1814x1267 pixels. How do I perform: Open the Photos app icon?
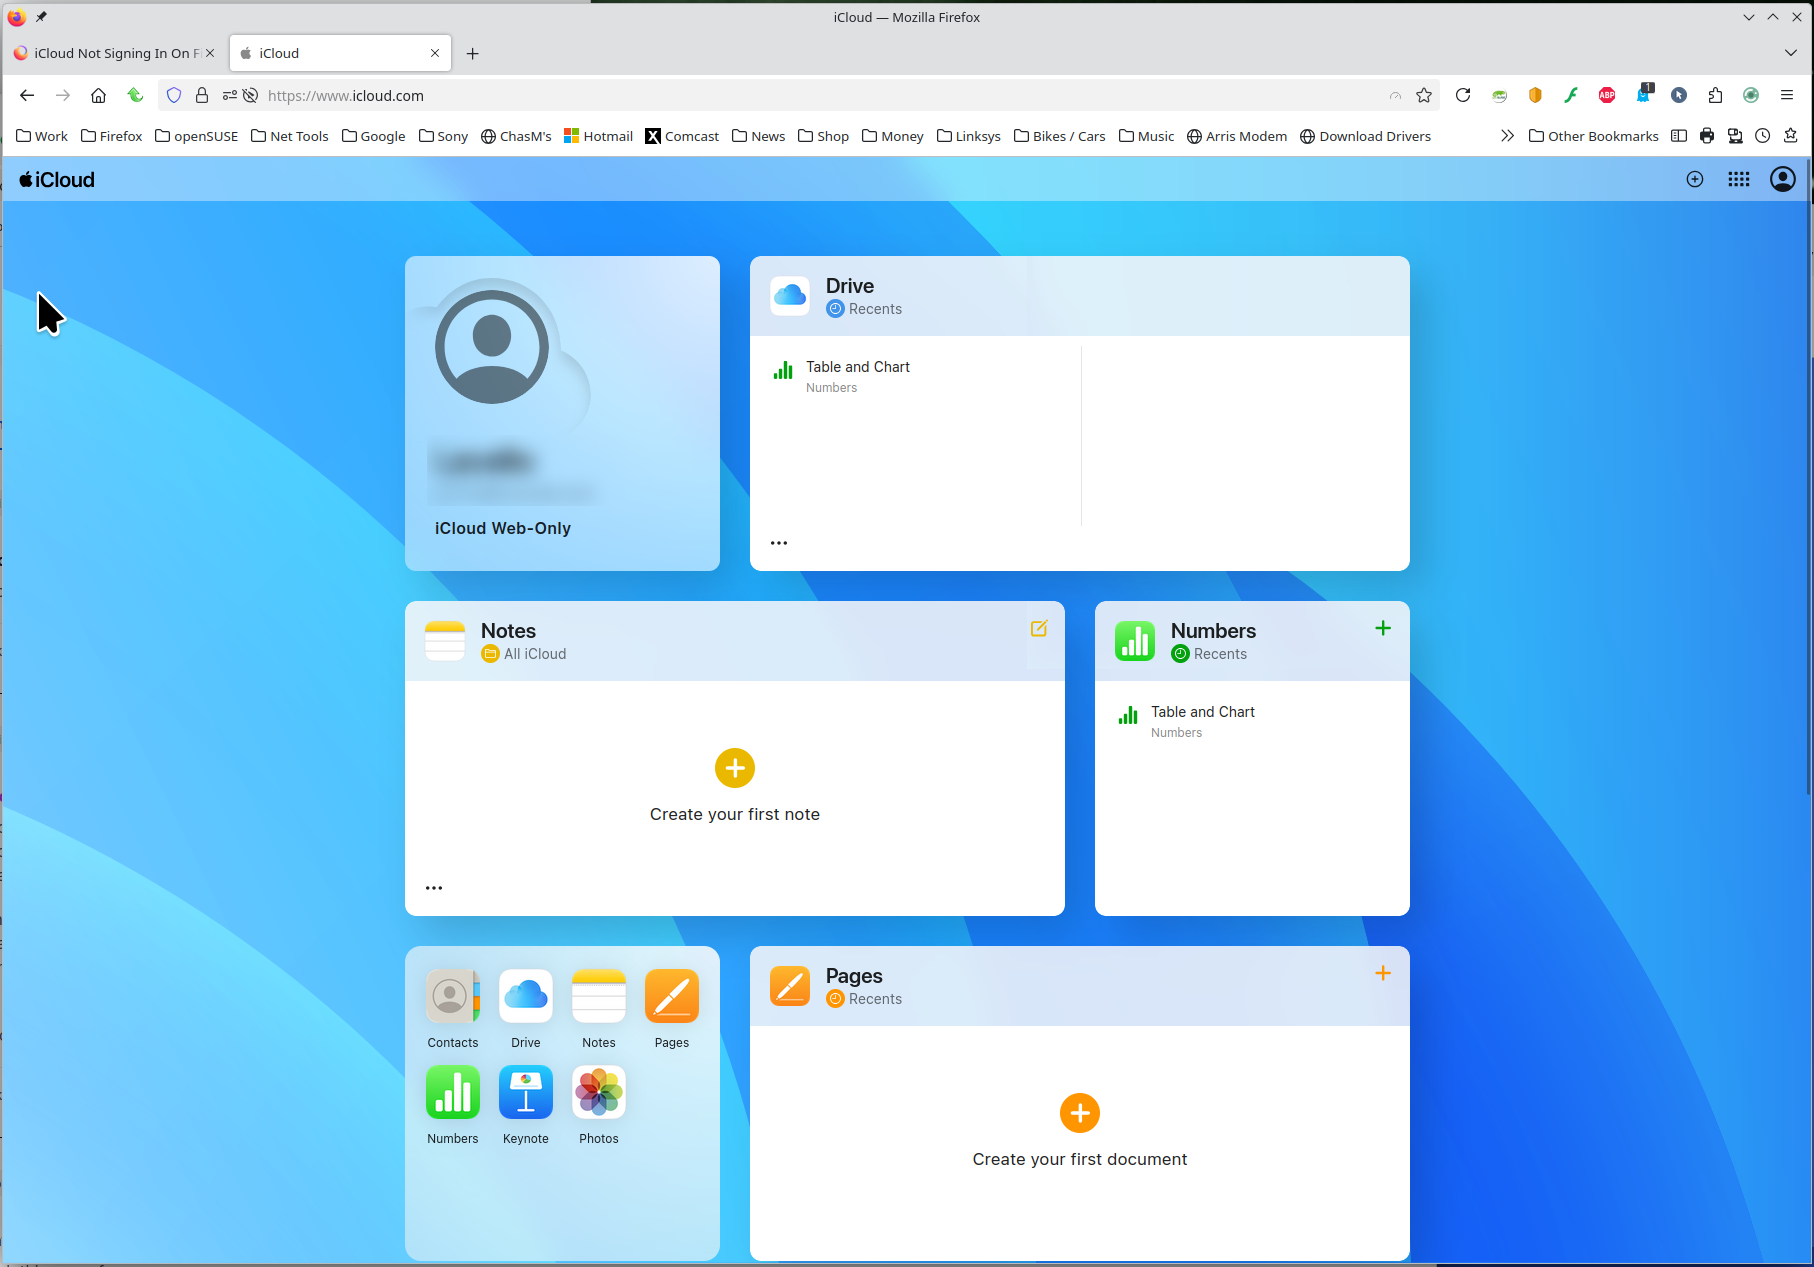pos(599,1092)
